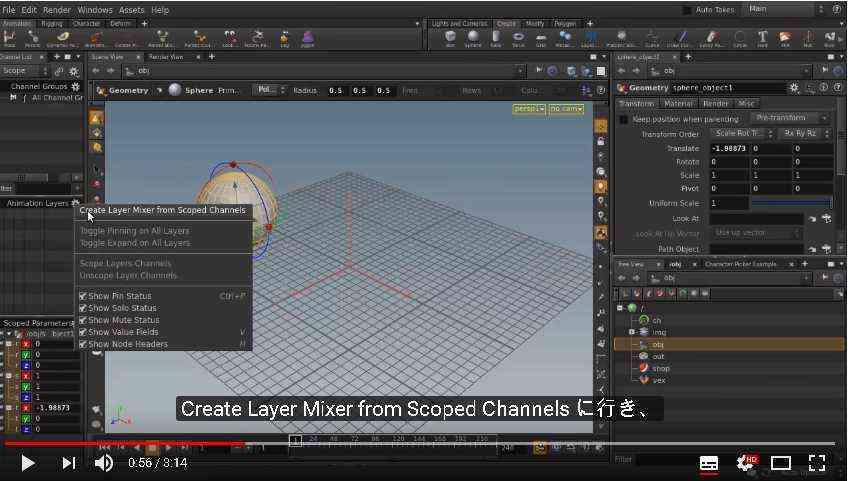Toggle the Auto Takes checkbox
The image size is (851, 481).
click(687, 10)
